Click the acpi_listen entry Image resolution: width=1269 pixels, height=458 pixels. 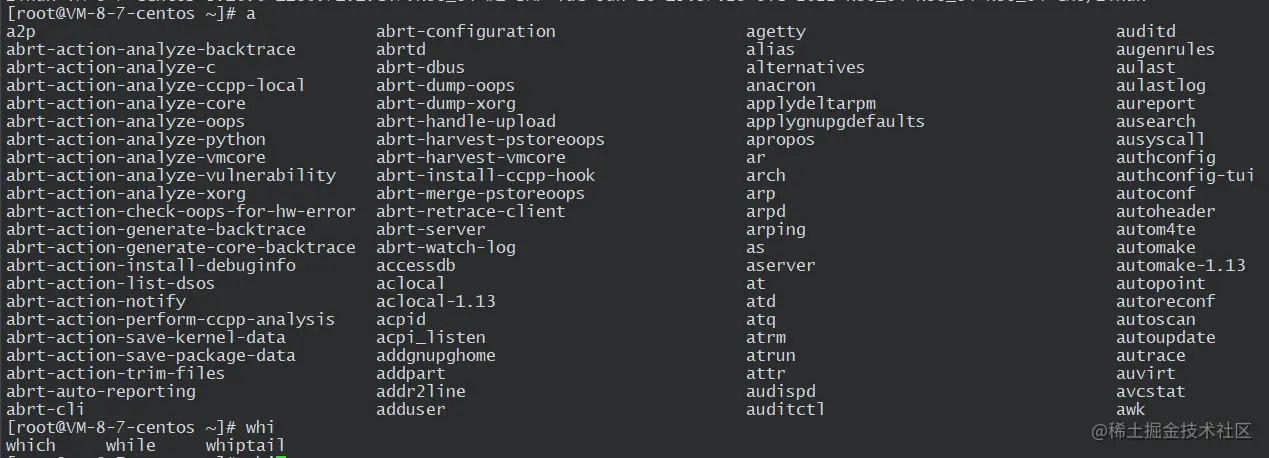[x=431, y=337]
